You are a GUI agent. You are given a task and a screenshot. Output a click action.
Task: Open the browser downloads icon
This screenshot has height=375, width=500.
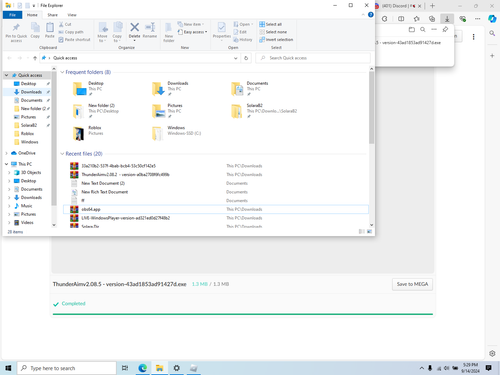point(447,19)
